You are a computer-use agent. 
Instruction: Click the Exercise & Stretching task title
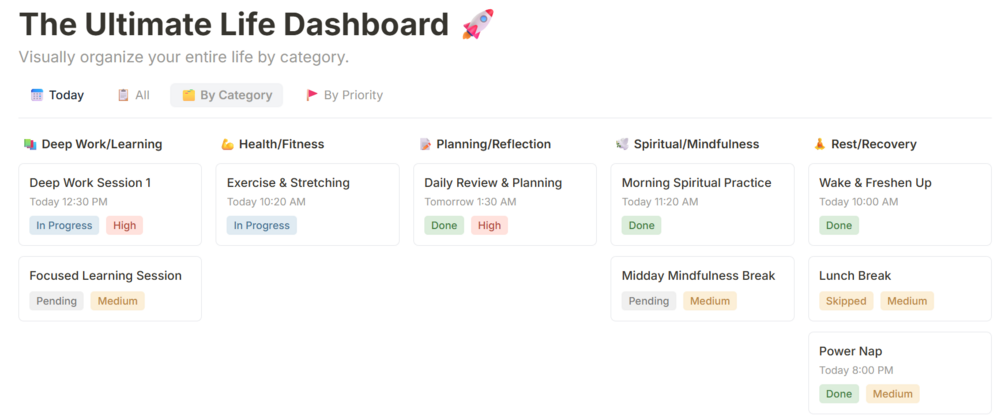tap(288, 183)
